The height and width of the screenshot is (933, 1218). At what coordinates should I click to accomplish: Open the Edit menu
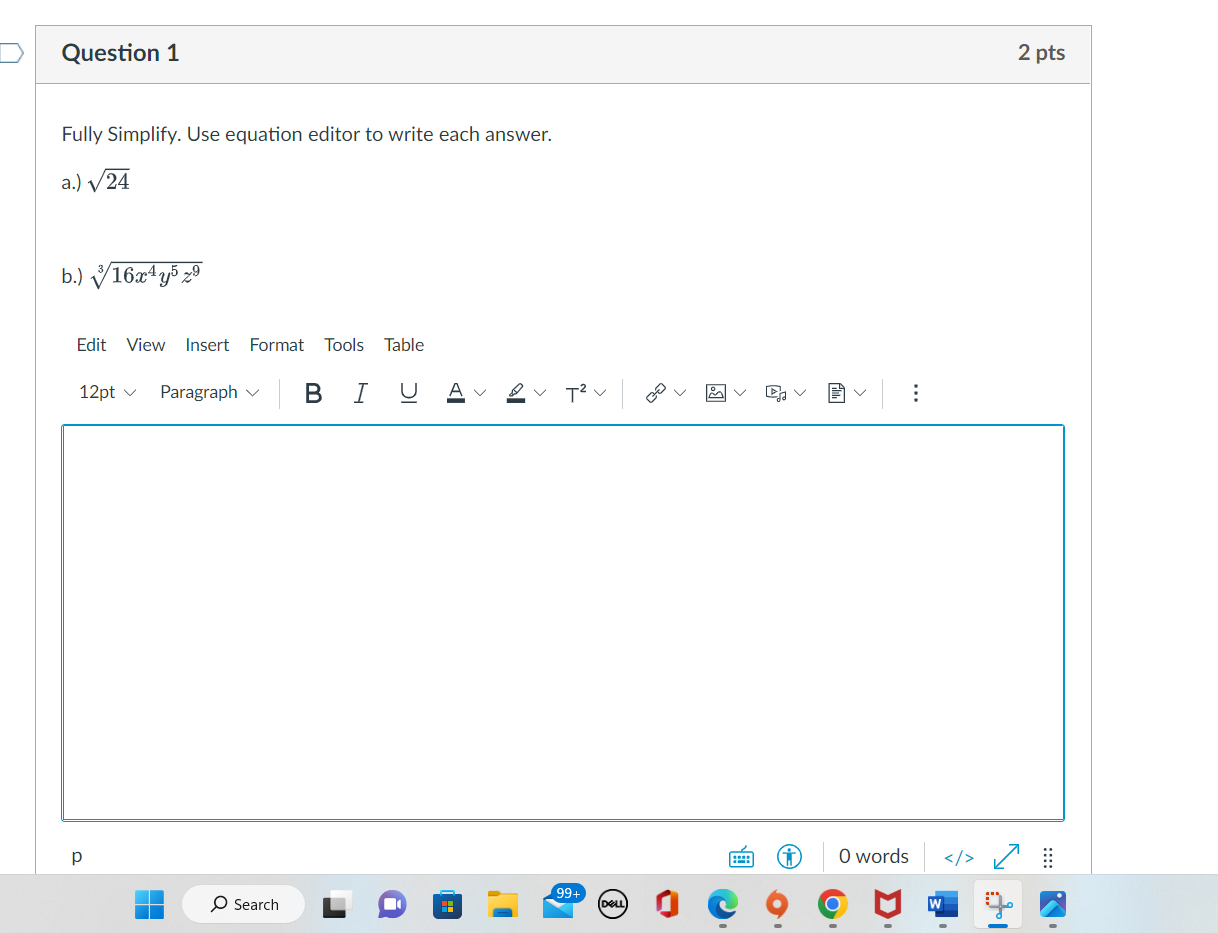point(91,345)
